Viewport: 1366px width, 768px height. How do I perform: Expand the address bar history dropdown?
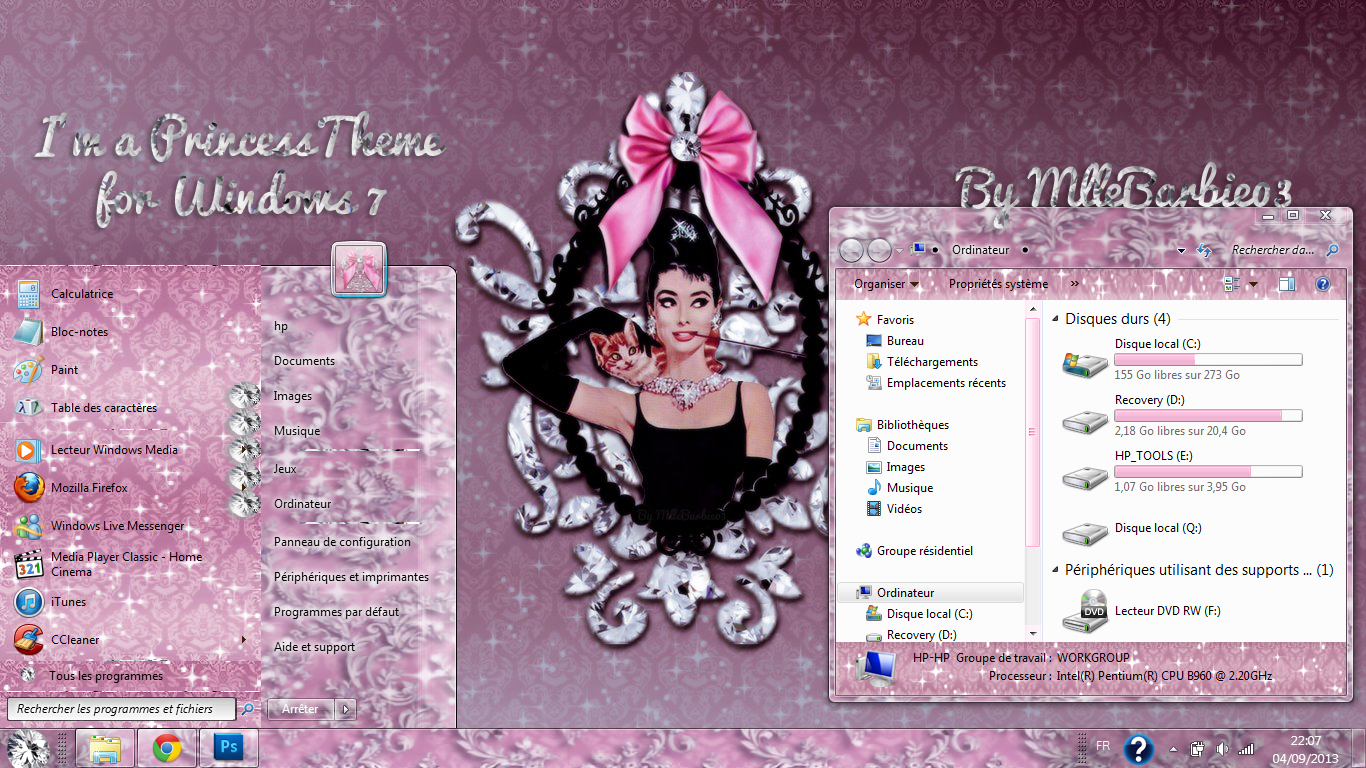click(1181, 250)
